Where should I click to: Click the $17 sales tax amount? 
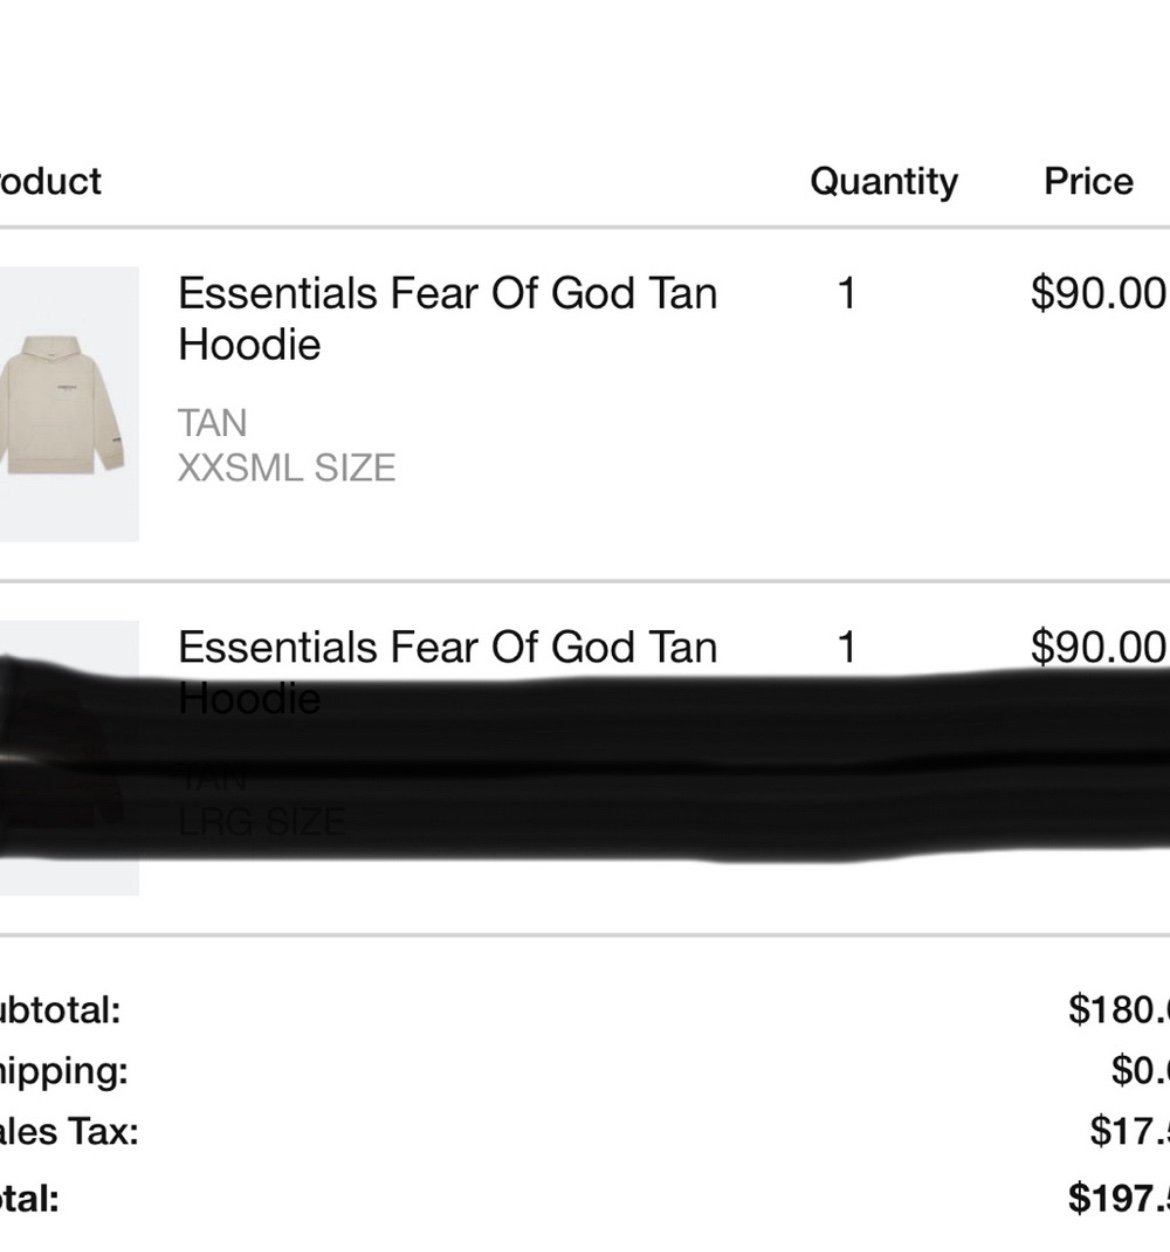click(1130, 1132)
